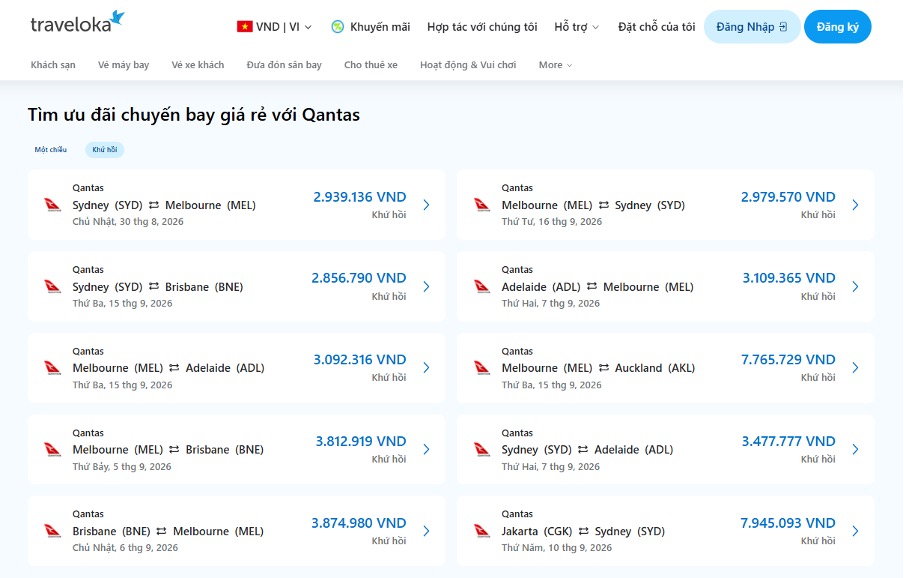The height and width of the screenshot is (578, 904).
Task: Click the Đăng ký button
Action: point(838,27)
